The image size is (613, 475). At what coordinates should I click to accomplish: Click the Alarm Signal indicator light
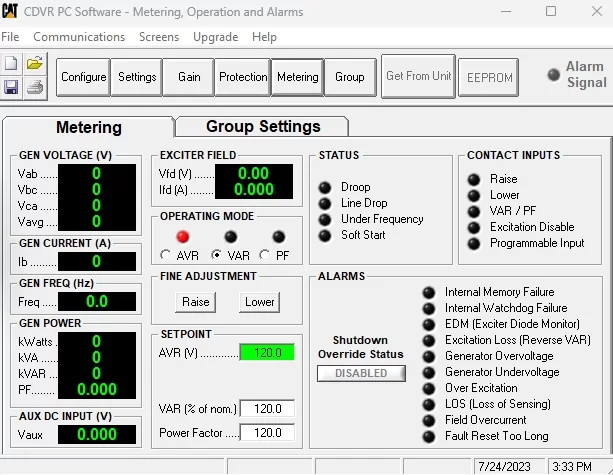click(553, 75)
